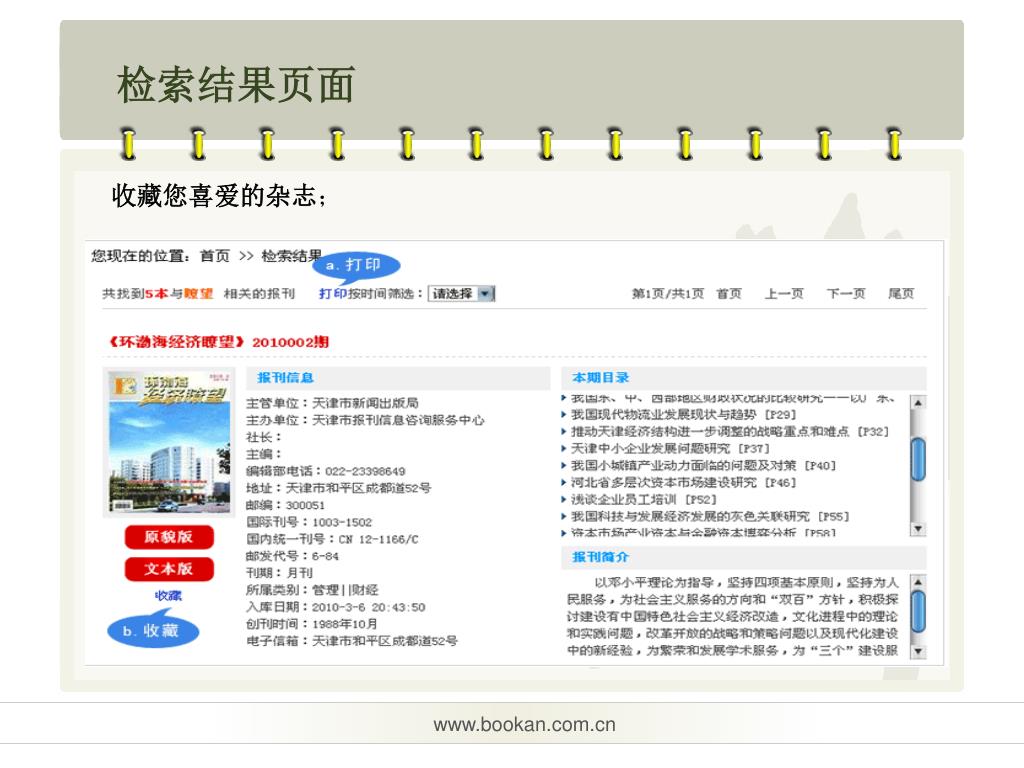The image size is (1024, 768).
Task: Open article 我国现代物流业发展现状与趋势 [P29]
Action: pos(683,415)
